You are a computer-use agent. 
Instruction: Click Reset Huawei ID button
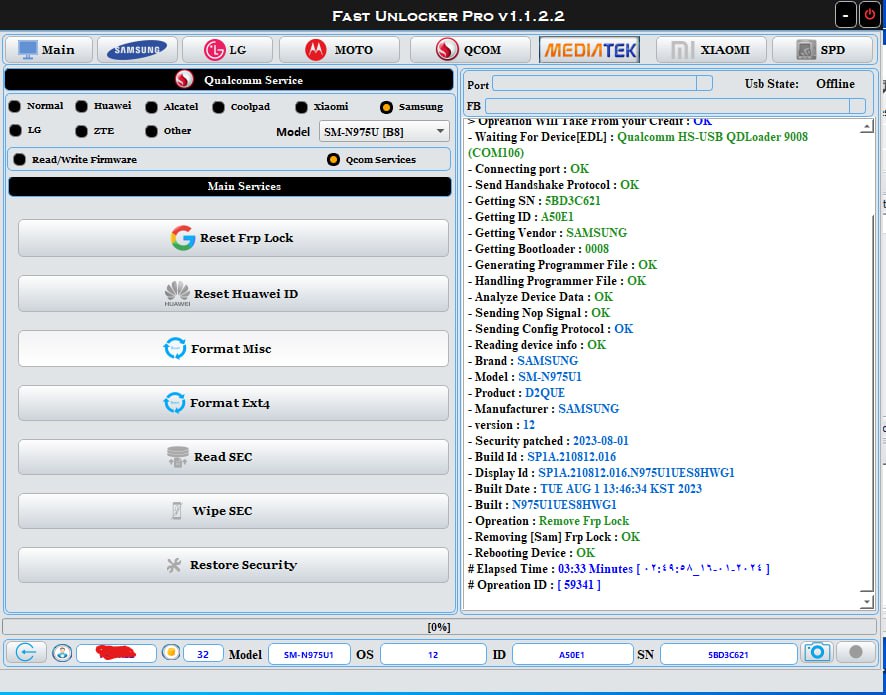coord(233,294)
